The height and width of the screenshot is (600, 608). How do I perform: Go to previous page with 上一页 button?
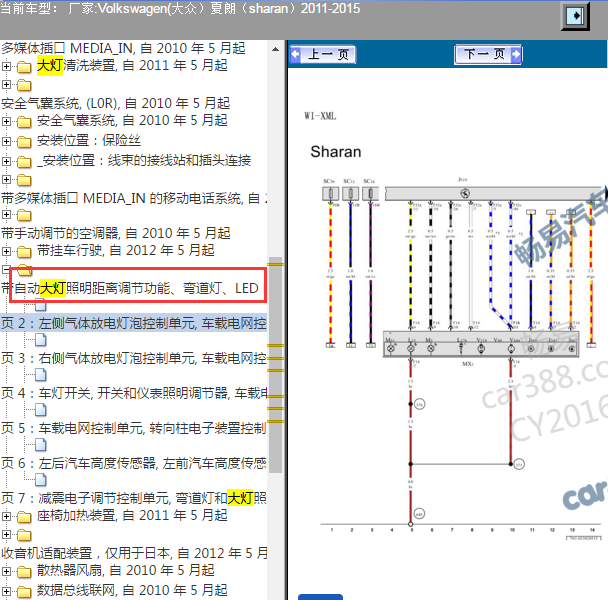323,54
